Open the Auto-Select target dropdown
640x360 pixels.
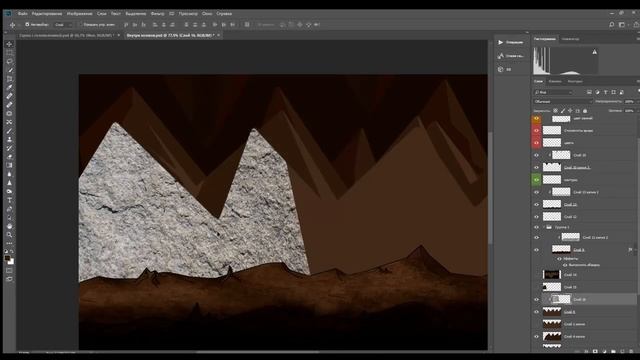tap(63, 24)
